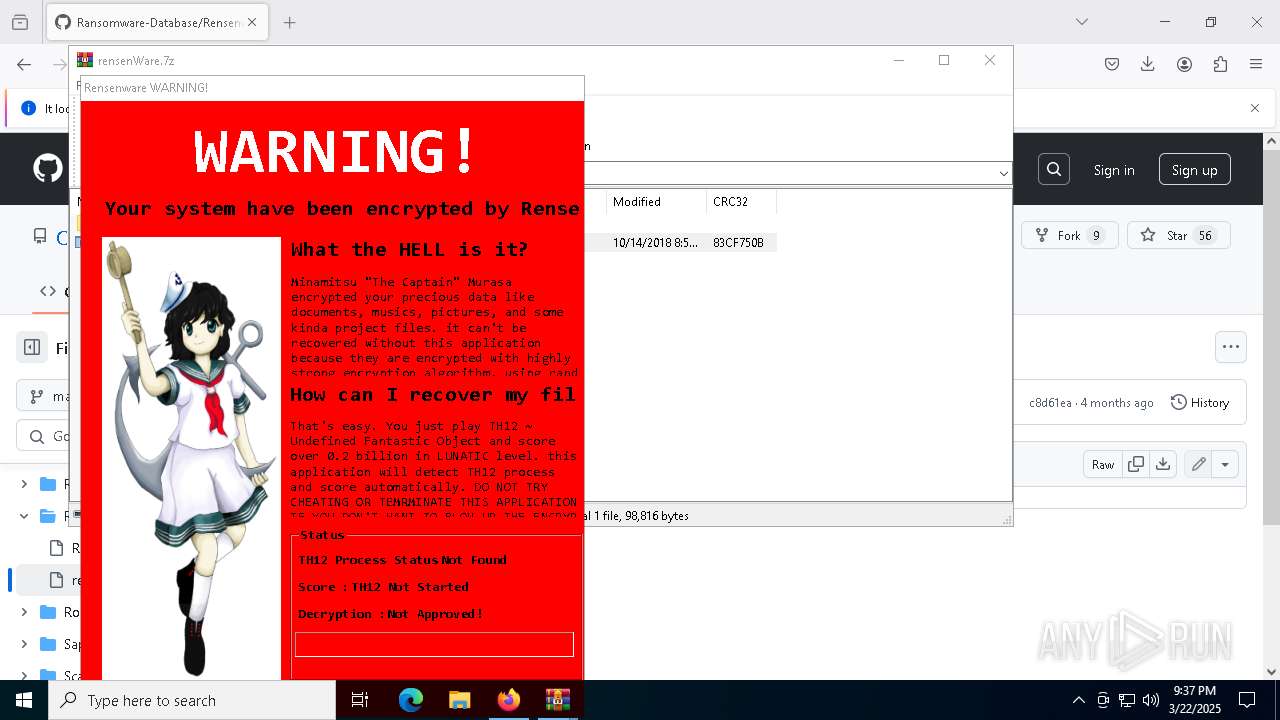This screenshot has height=720, width=1280.
Task: Click Rensenware decryption key input field
Action: coord(434,644)
